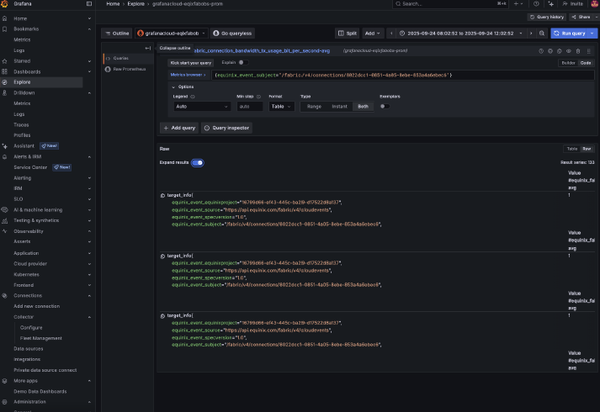Click the Run query button
This screenshot has height=412, width=600.
569,33
